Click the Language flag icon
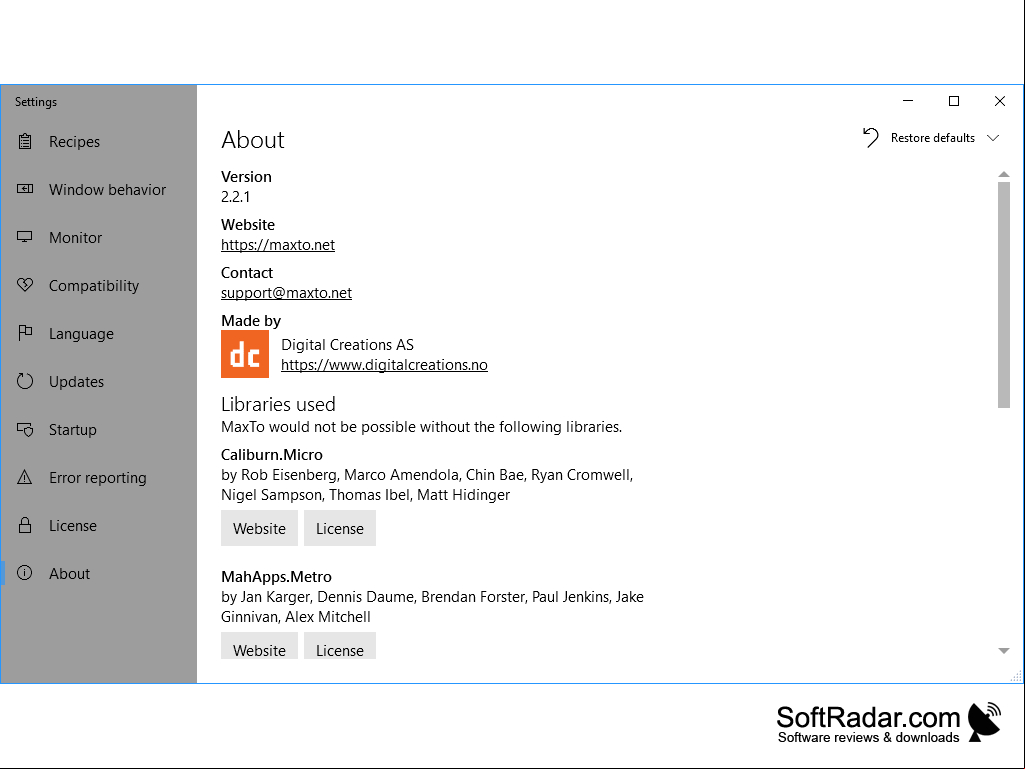 25,333
